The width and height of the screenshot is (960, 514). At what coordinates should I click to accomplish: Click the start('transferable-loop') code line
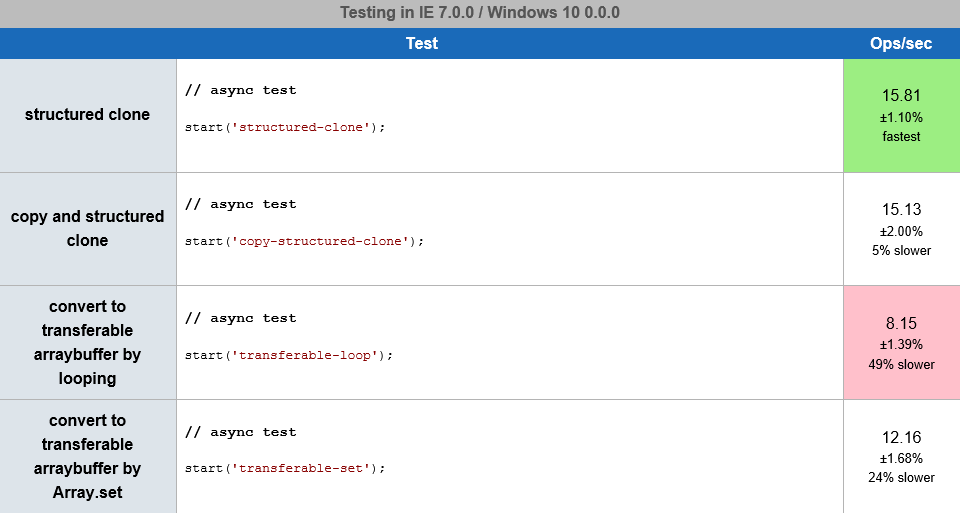coord(289,355)
